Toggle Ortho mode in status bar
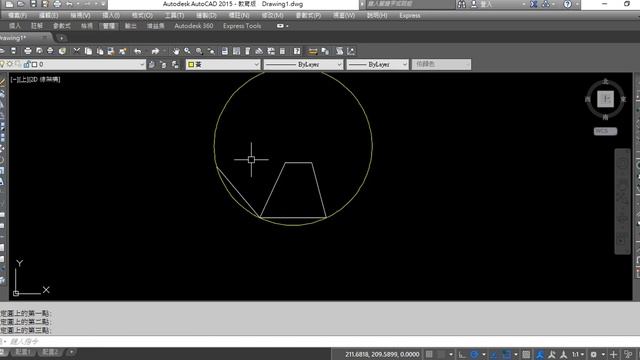Image resolution: width=640 pixels, height=360 pixels. (x=462, y=354)
